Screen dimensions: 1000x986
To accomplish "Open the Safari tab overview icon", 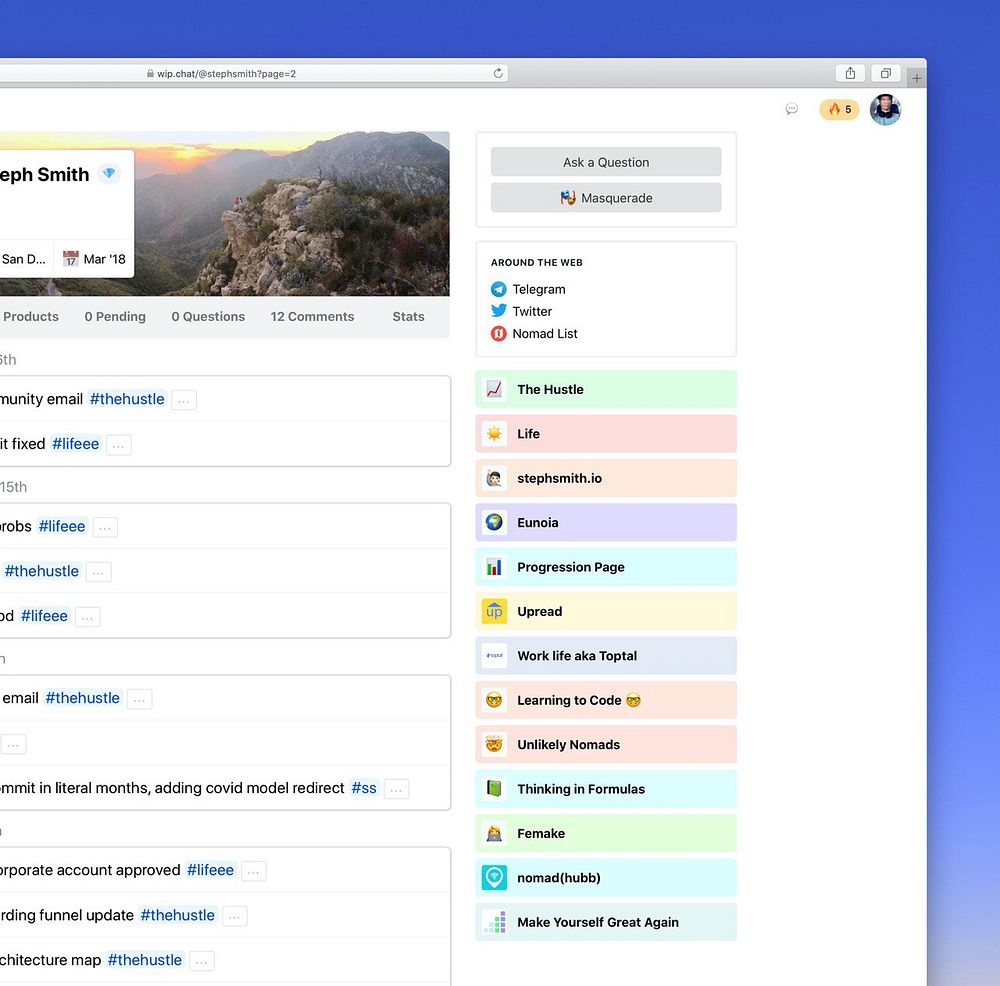I will point(886,73).
